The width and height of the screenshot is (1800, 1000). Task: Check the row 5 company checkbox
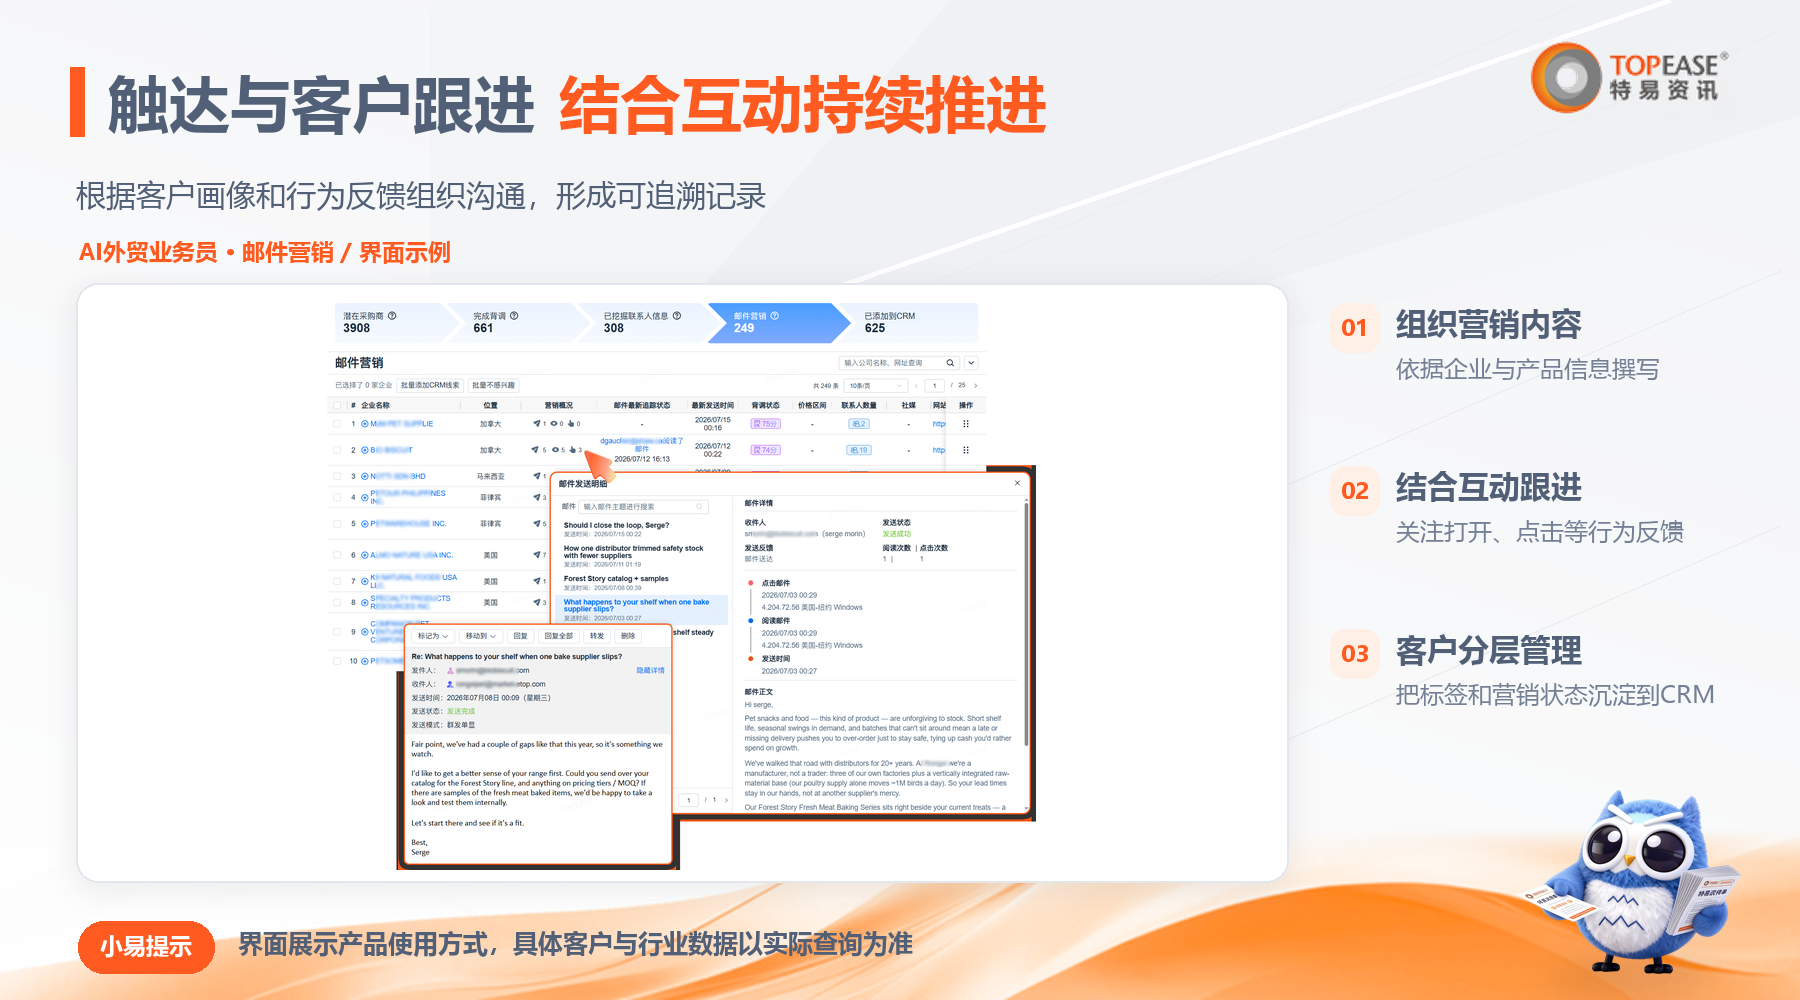click(337, 524)
